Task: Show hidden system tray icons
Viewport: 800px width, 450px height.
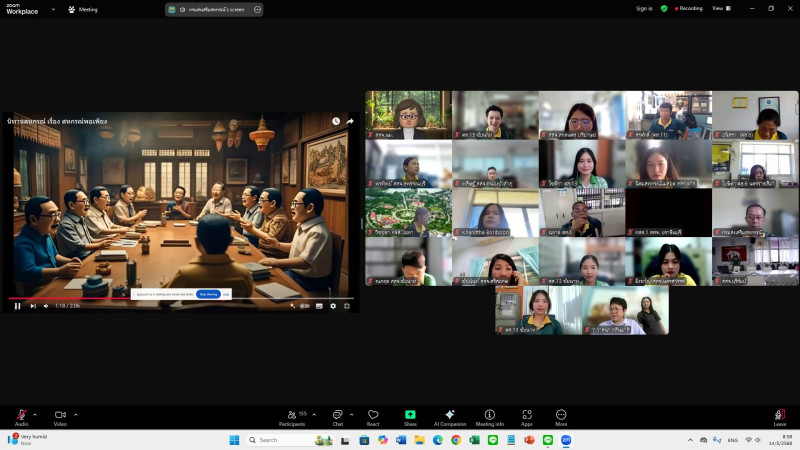Action: pos(690,440)
